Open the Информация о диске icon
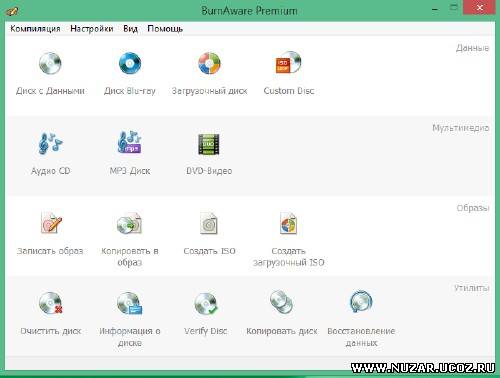 (x=130, y=303)
